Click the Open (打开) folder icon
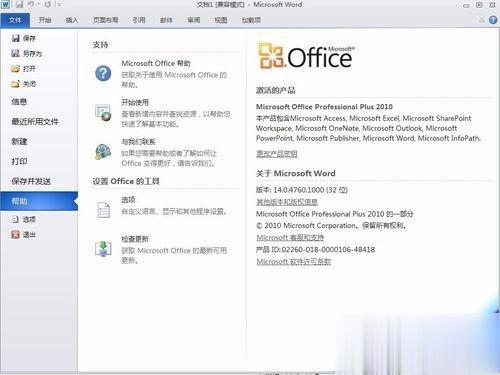 tap(15, 69)
